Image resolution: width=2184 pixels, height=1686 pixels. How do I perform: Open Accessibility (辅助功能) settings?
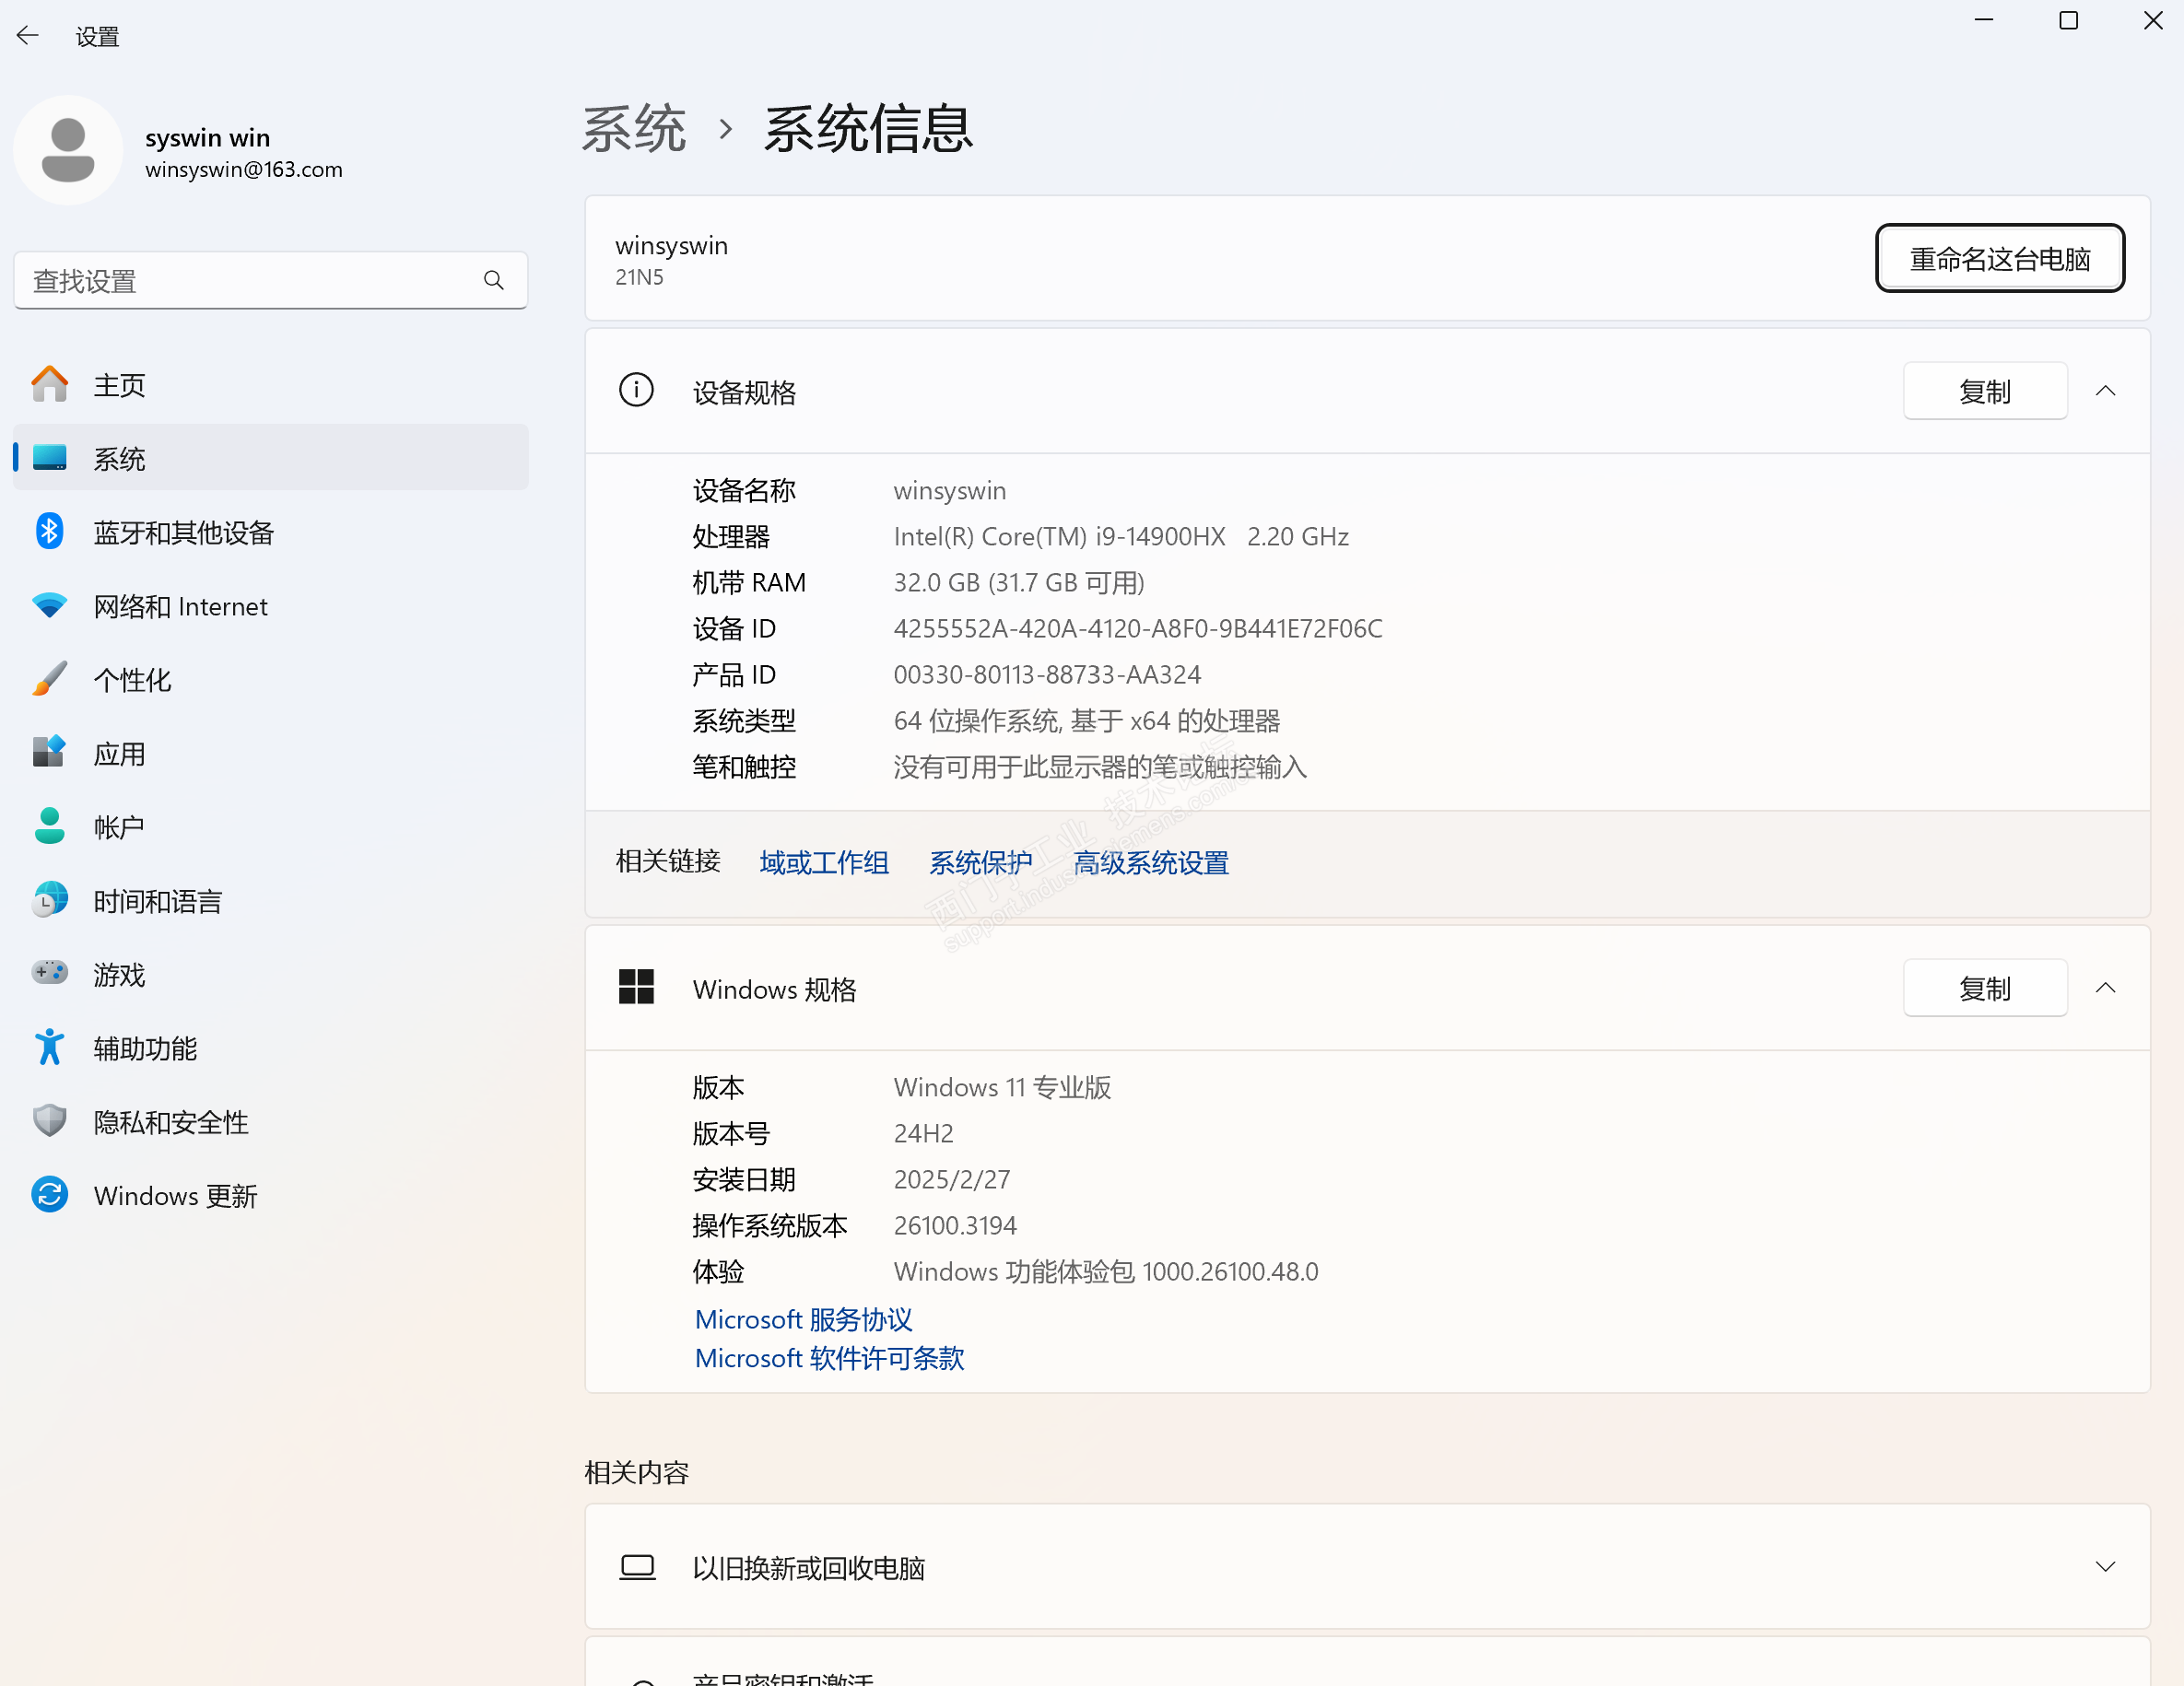pos(145,1048)
